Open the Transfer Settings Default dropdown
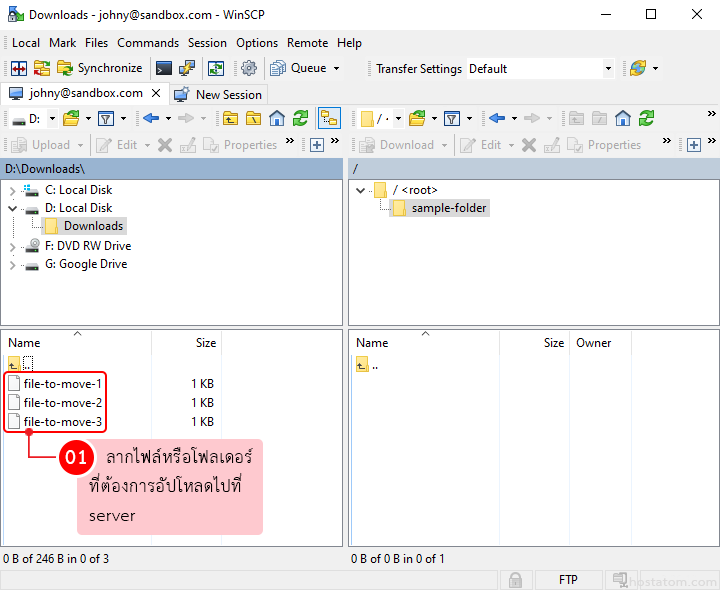 [607, 69]
